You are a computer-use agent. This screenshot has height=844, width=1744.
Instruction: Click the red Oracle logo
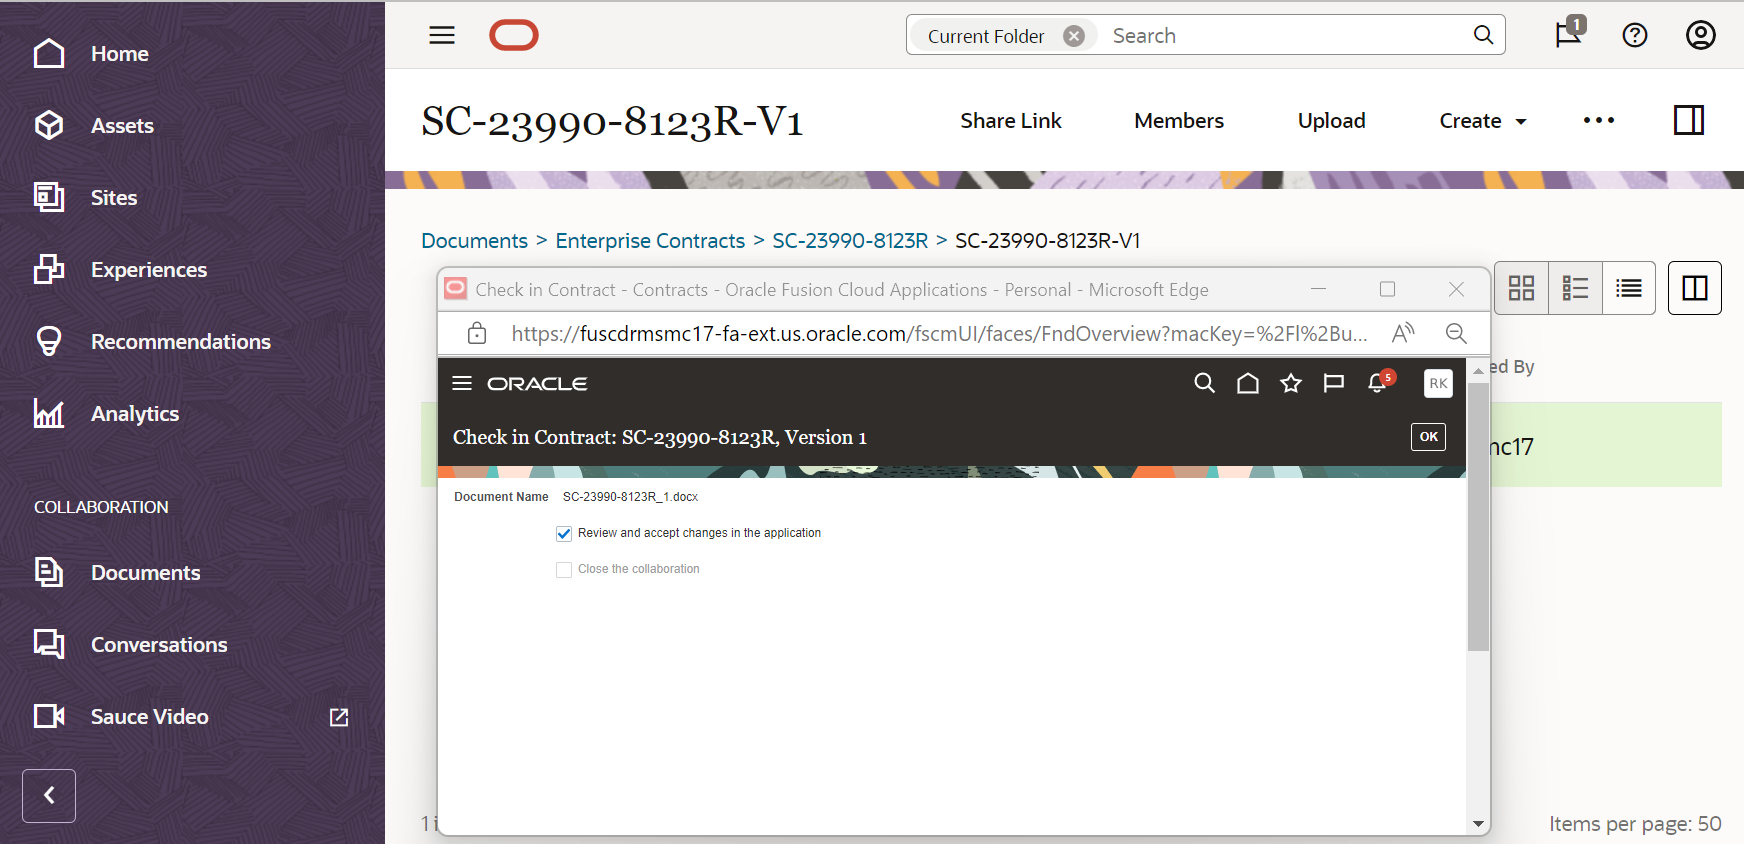(514, 35)
